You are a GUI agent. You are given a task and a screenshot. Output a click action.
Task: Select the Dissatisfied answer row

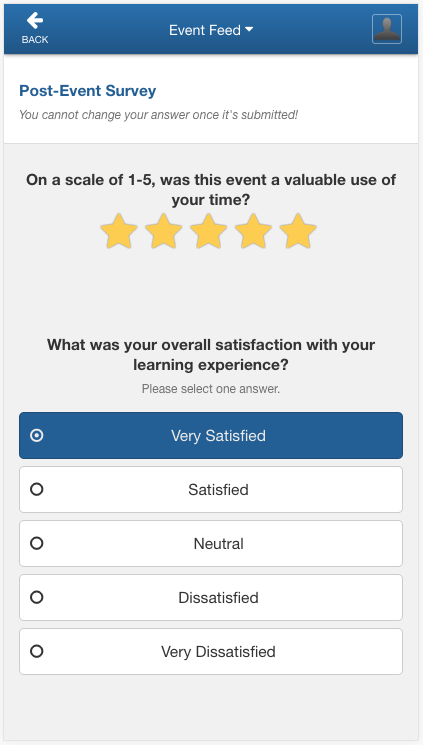(211, 597)
